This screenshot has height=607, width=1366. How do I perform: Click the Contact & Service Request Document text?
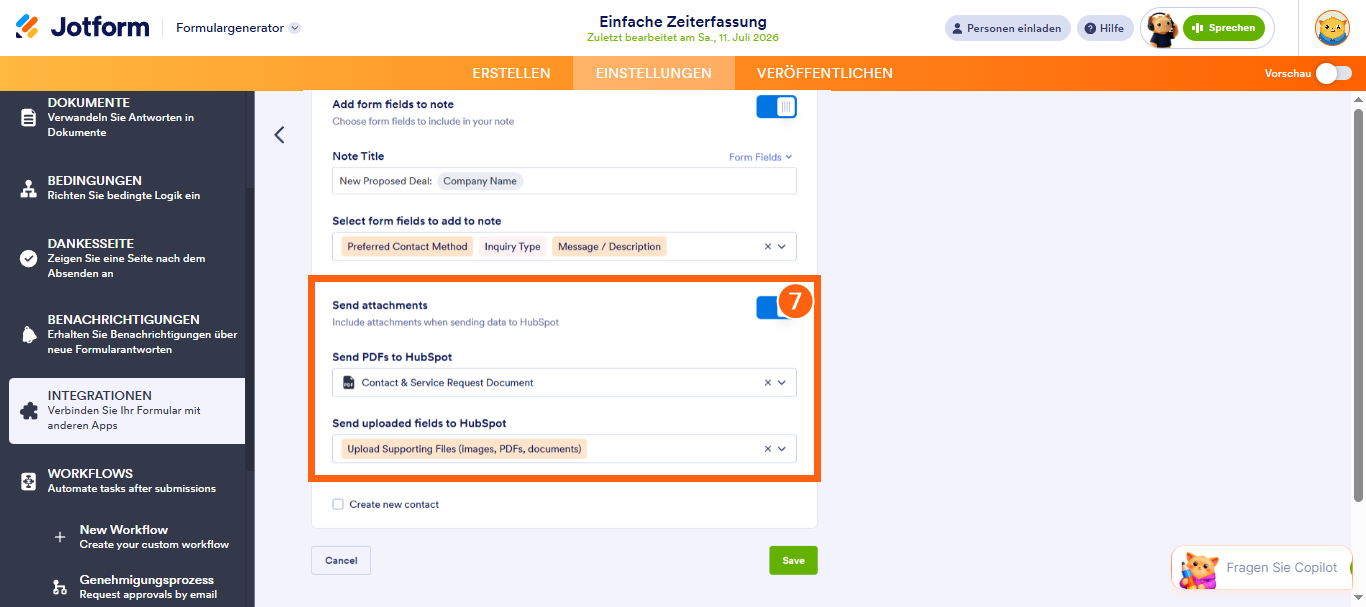point(448,383)
